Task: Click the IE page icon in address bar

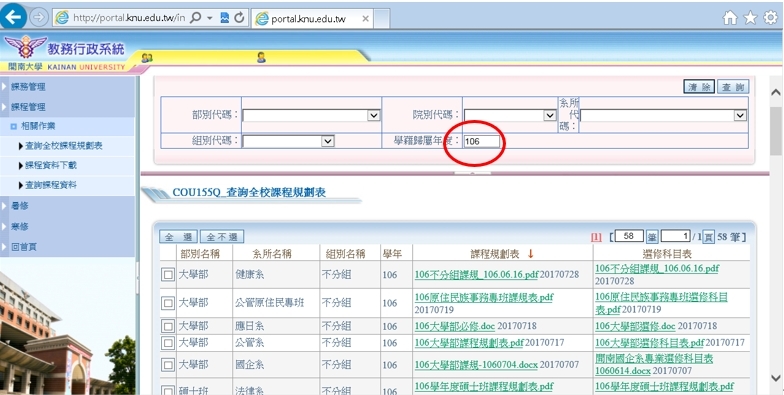Action: [62, 18]
